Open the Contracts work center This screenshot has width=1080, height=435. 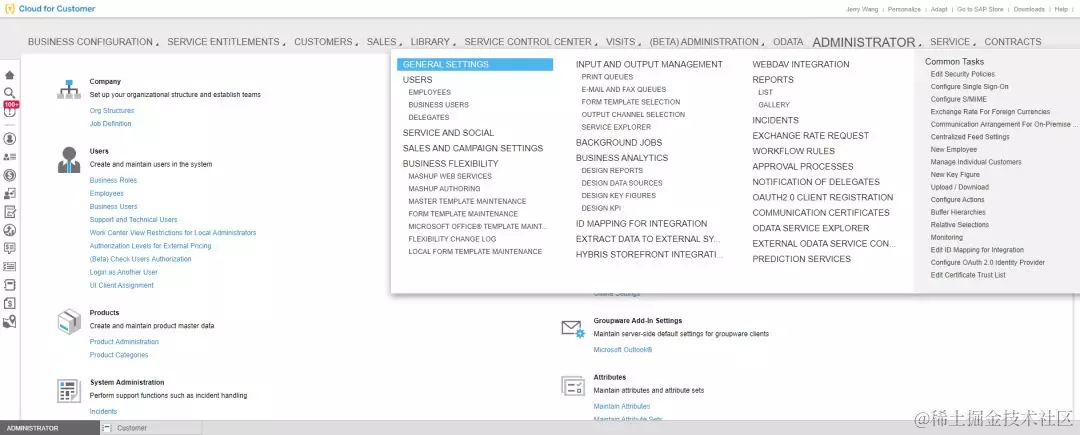pos(1012,42)
